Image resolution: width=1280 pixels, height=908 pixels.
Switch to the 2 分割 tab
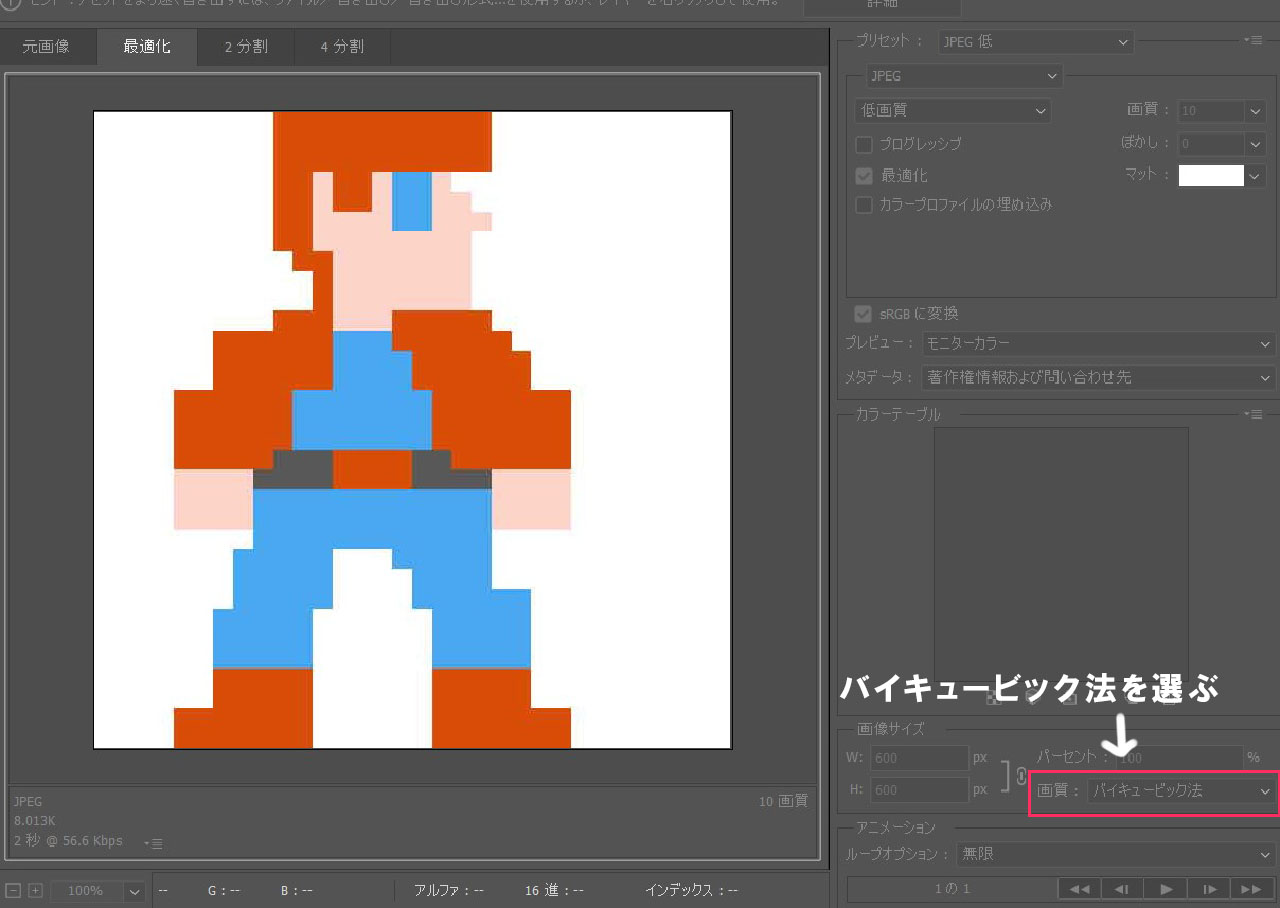pyautogui.click(x=245, y=47)
